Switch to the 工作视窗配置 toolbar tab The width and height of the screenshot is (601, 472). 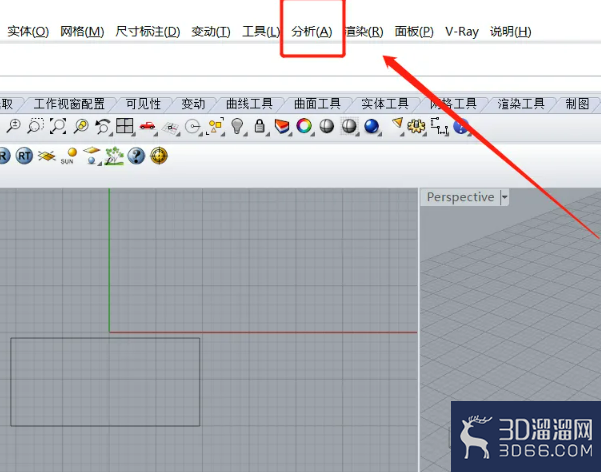click(69, 104)
